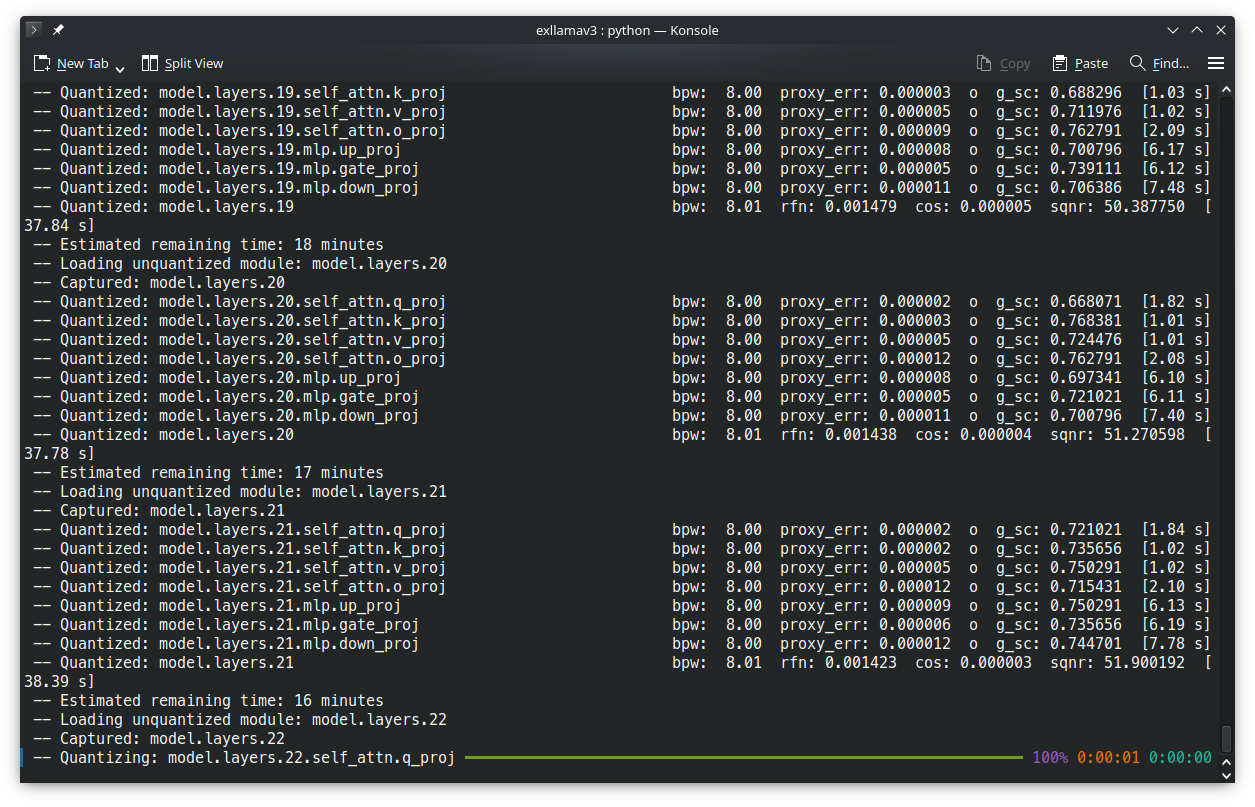
Task: Click model.layers.21.mlp.down_proj entry
Action: 288,644
